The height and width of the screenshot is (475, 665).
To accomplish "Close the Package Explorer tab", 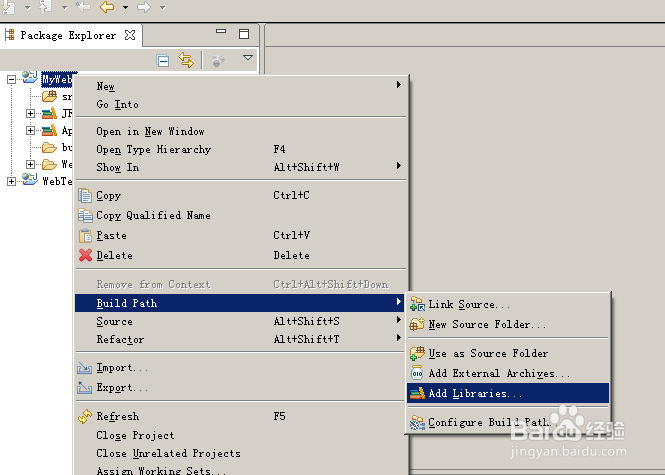I will tap(130, 35).
